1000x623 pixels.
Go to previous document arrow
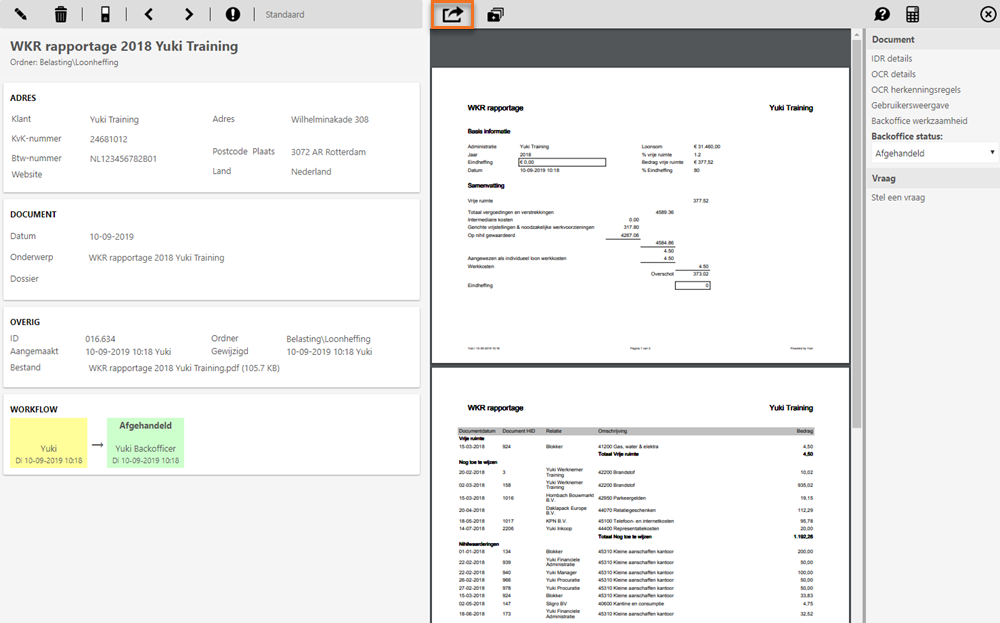(149, 14)
